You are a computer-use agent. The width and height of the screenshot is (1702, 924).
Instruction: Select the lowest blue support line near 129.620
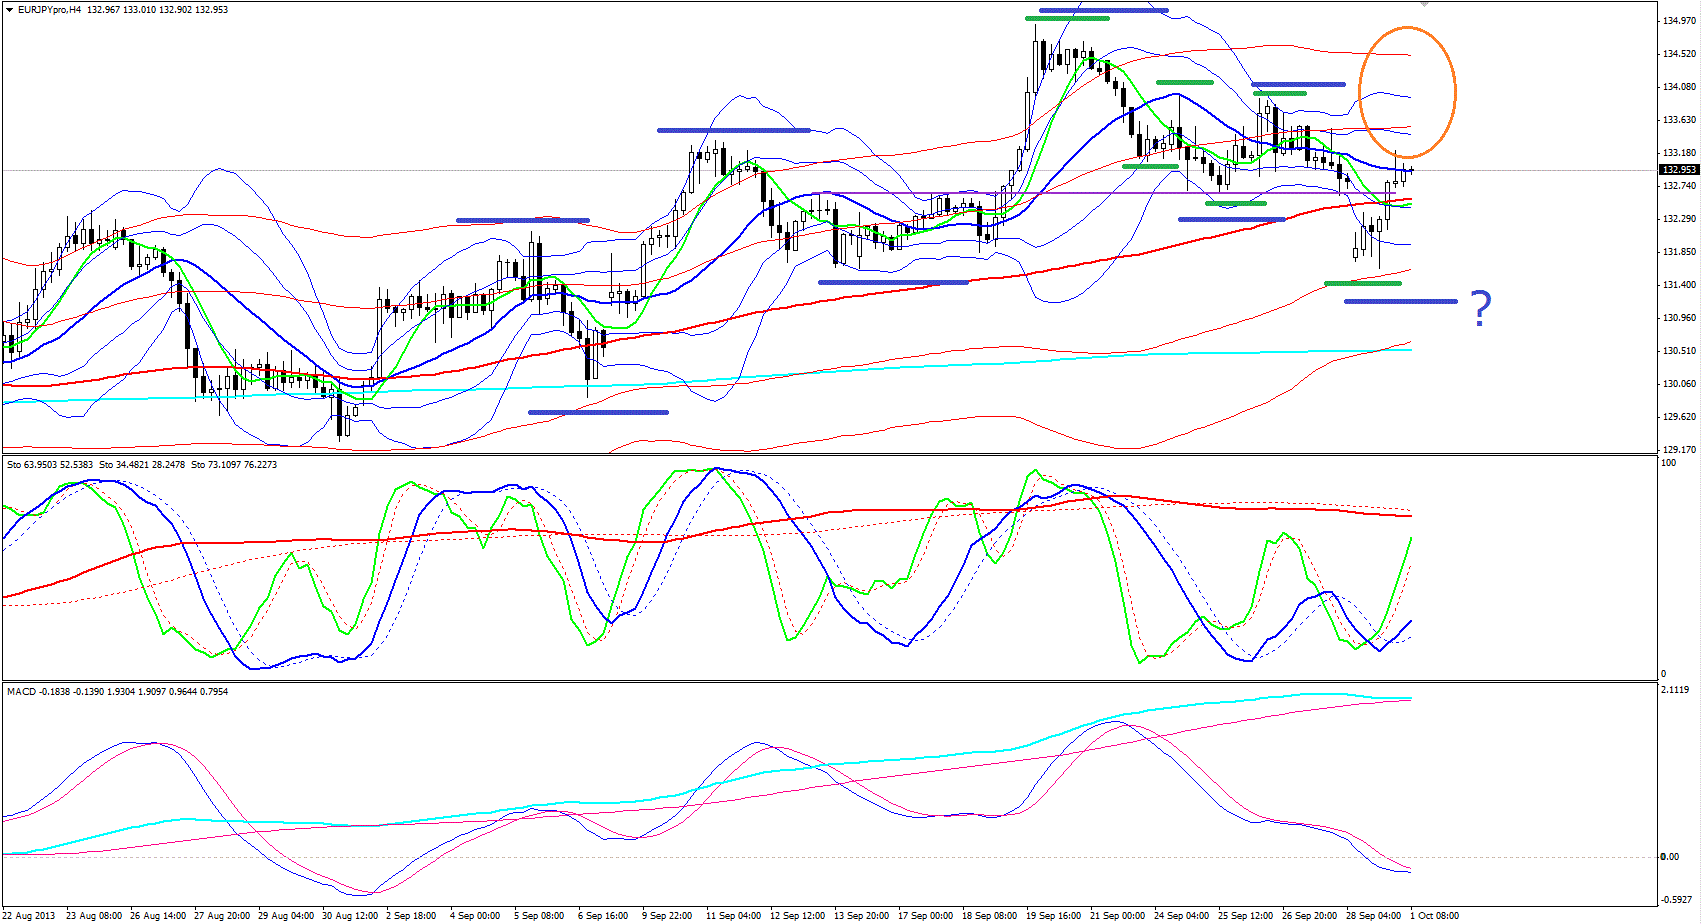tap(597, 412)
